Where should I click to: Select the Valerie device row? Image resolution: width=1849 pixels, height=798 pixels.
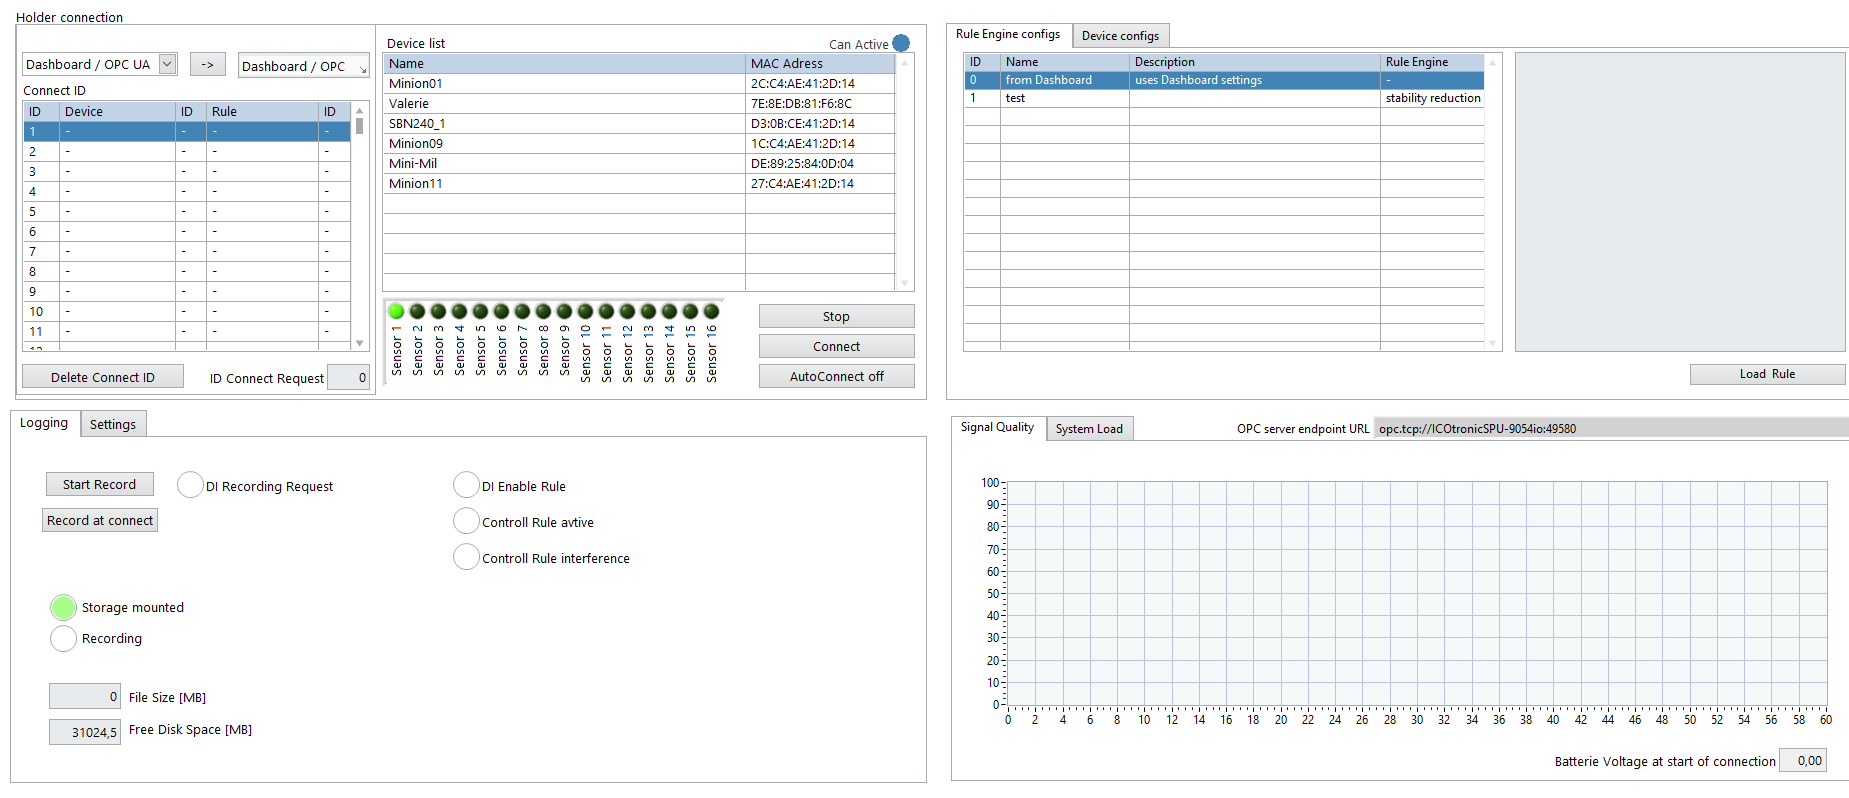coord(639,103)
